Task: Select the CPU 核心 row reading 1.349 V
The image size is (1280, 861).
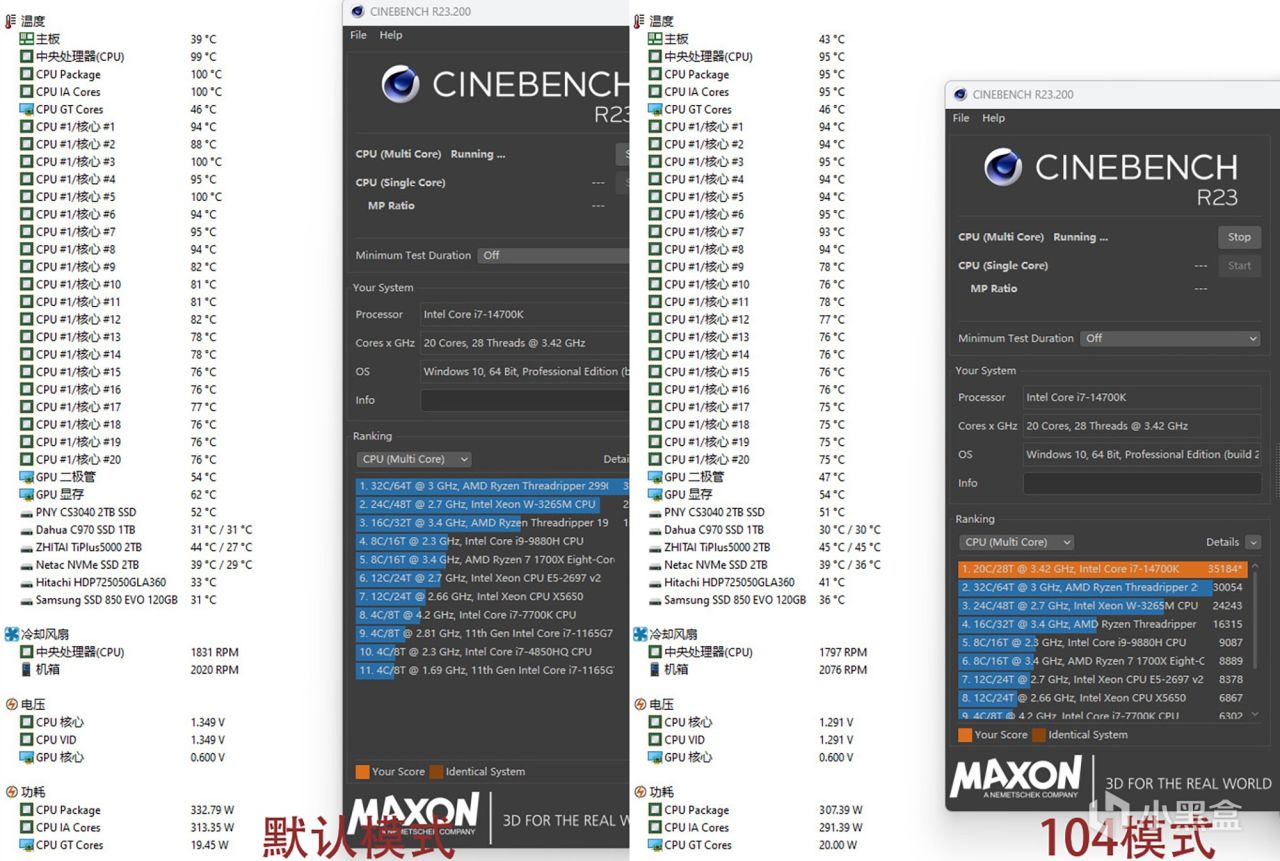Action: [x=123, y=722]
